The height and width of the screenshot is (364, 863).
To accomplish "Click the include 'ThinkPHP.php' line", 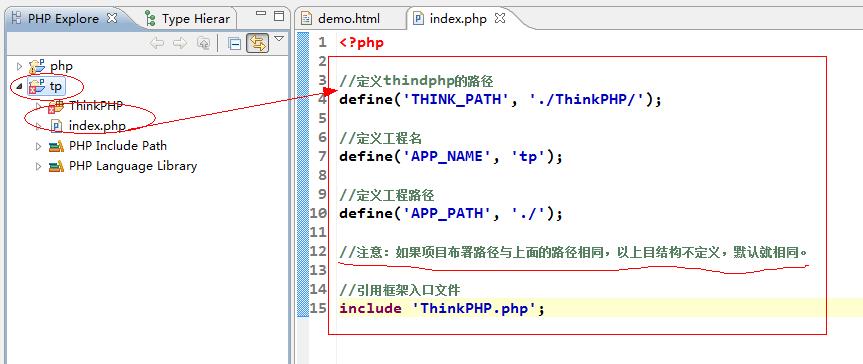I will [442, 308].
